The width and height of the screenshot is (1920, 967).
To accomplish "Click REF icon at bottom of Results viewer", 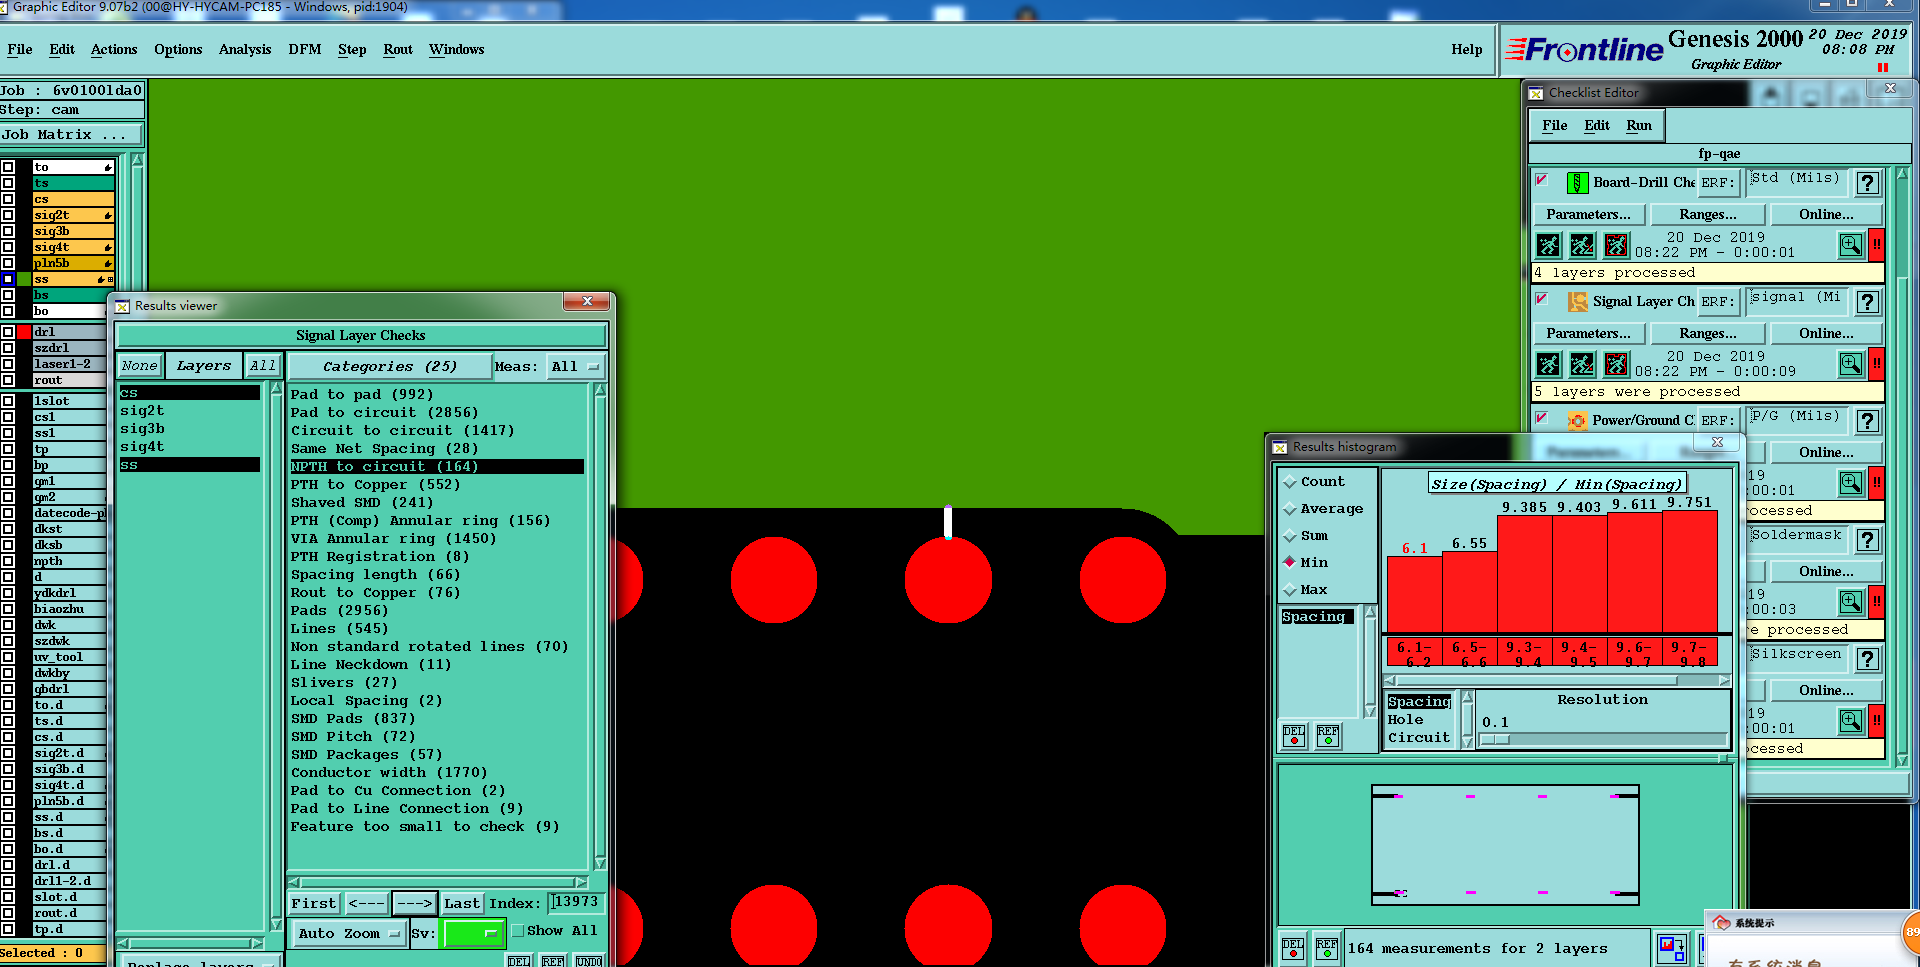I will pos(553,961).
